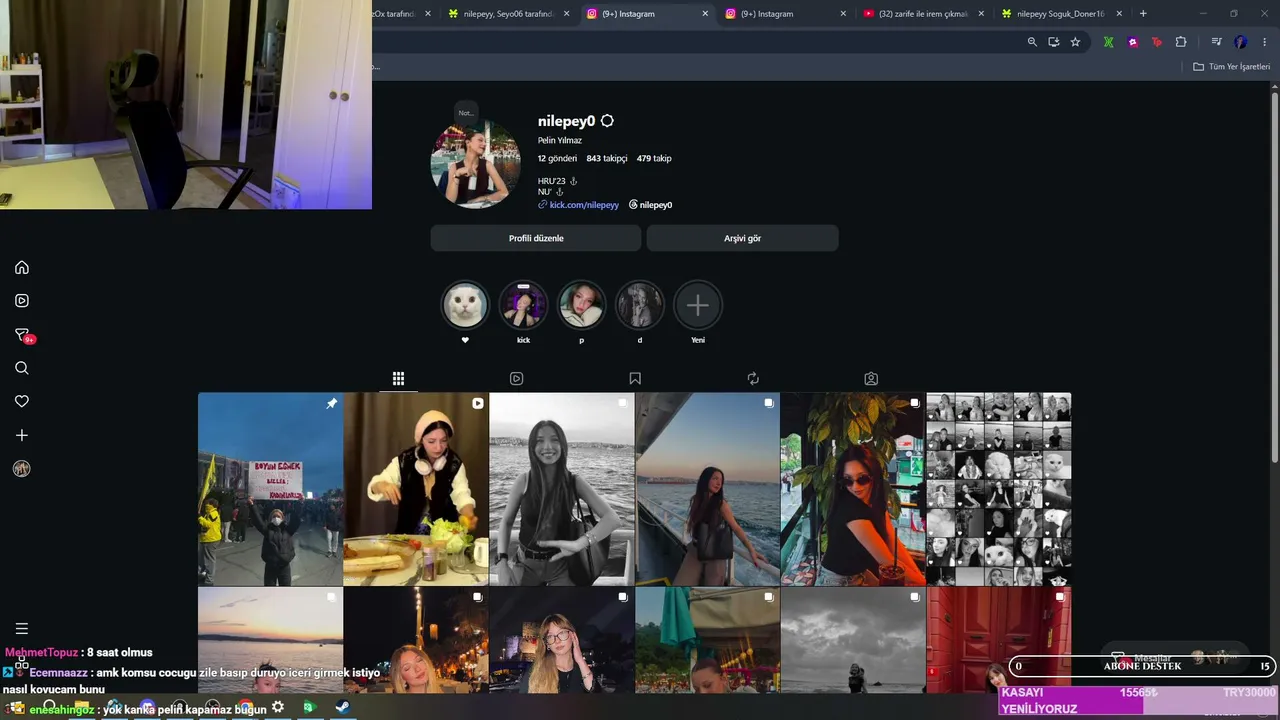Switch to the tagged photos tab
The width and height of the screenshot is (1280, 720).
871,378
